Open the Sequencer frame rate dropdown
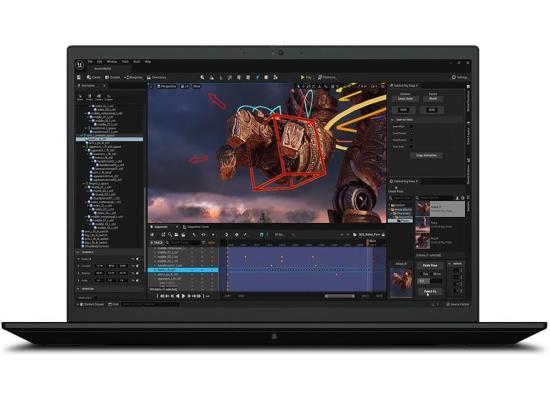Viewport: 550px width, 400px height. [x=281, y=234]
